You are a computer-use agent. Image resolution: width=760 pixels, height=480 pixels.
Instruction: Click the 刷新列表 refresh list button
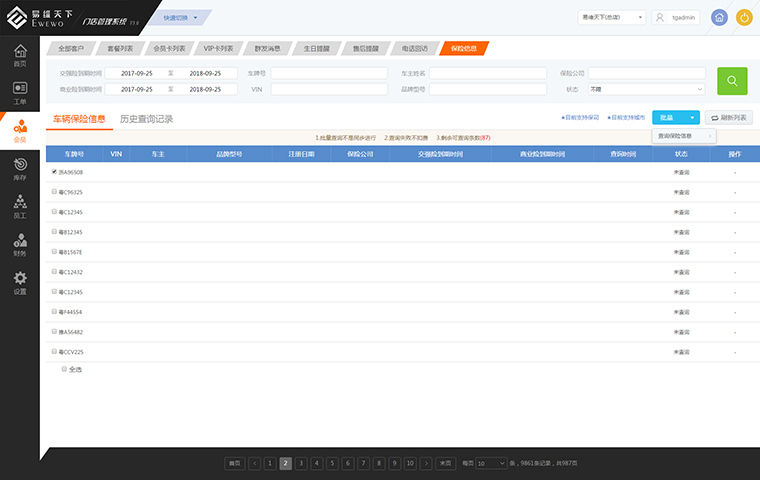point(728,117)
